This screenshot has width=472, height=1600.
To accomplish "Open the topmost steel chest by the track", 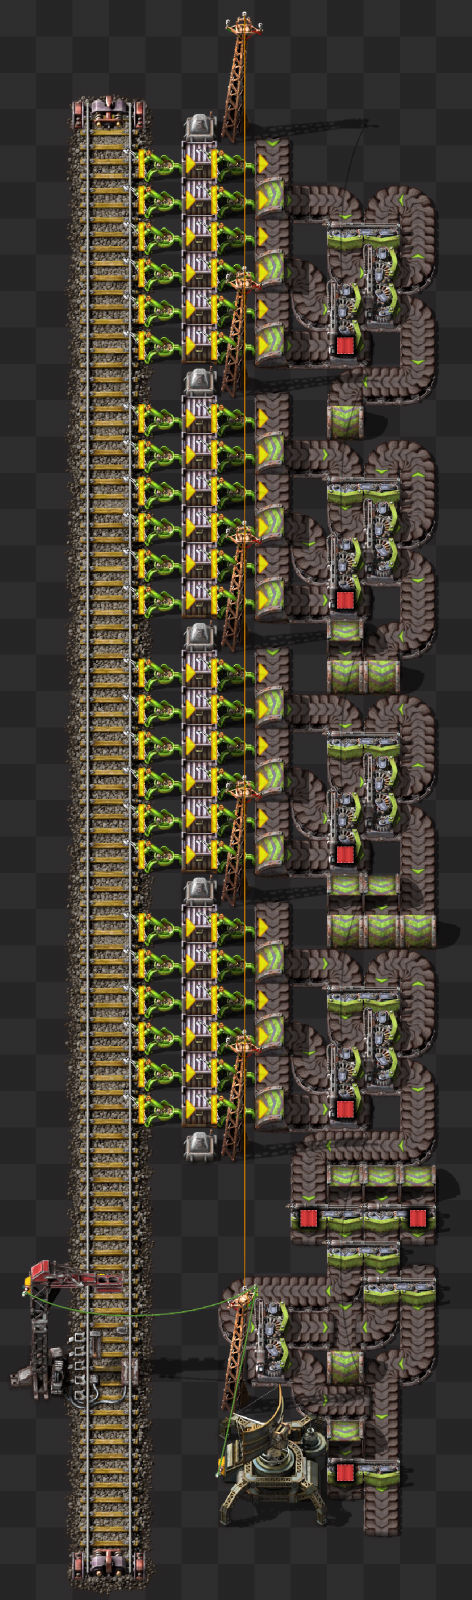I will [198, 160].
